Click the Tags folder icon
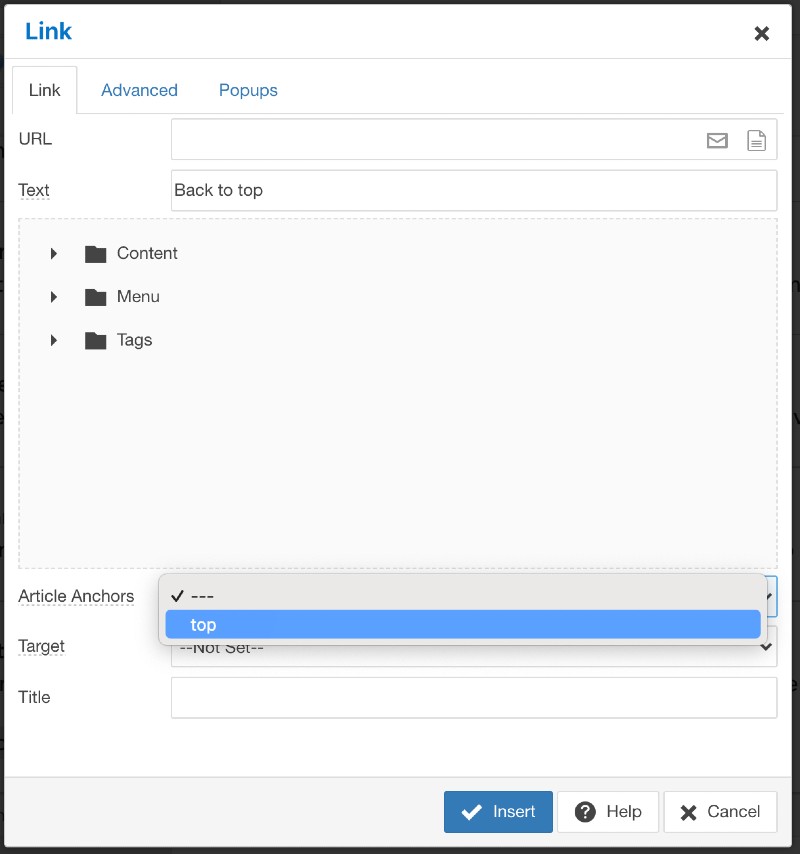Screen dimensions: 800x854 (95, 341)
